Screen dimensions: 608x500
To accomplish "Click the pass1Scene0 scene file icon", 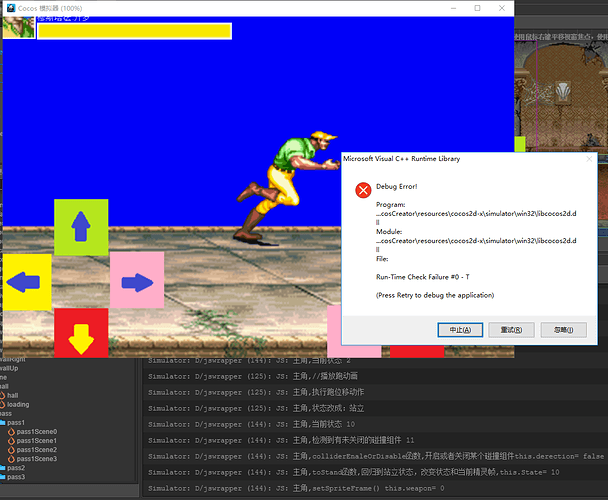I will tap(11, 431).
